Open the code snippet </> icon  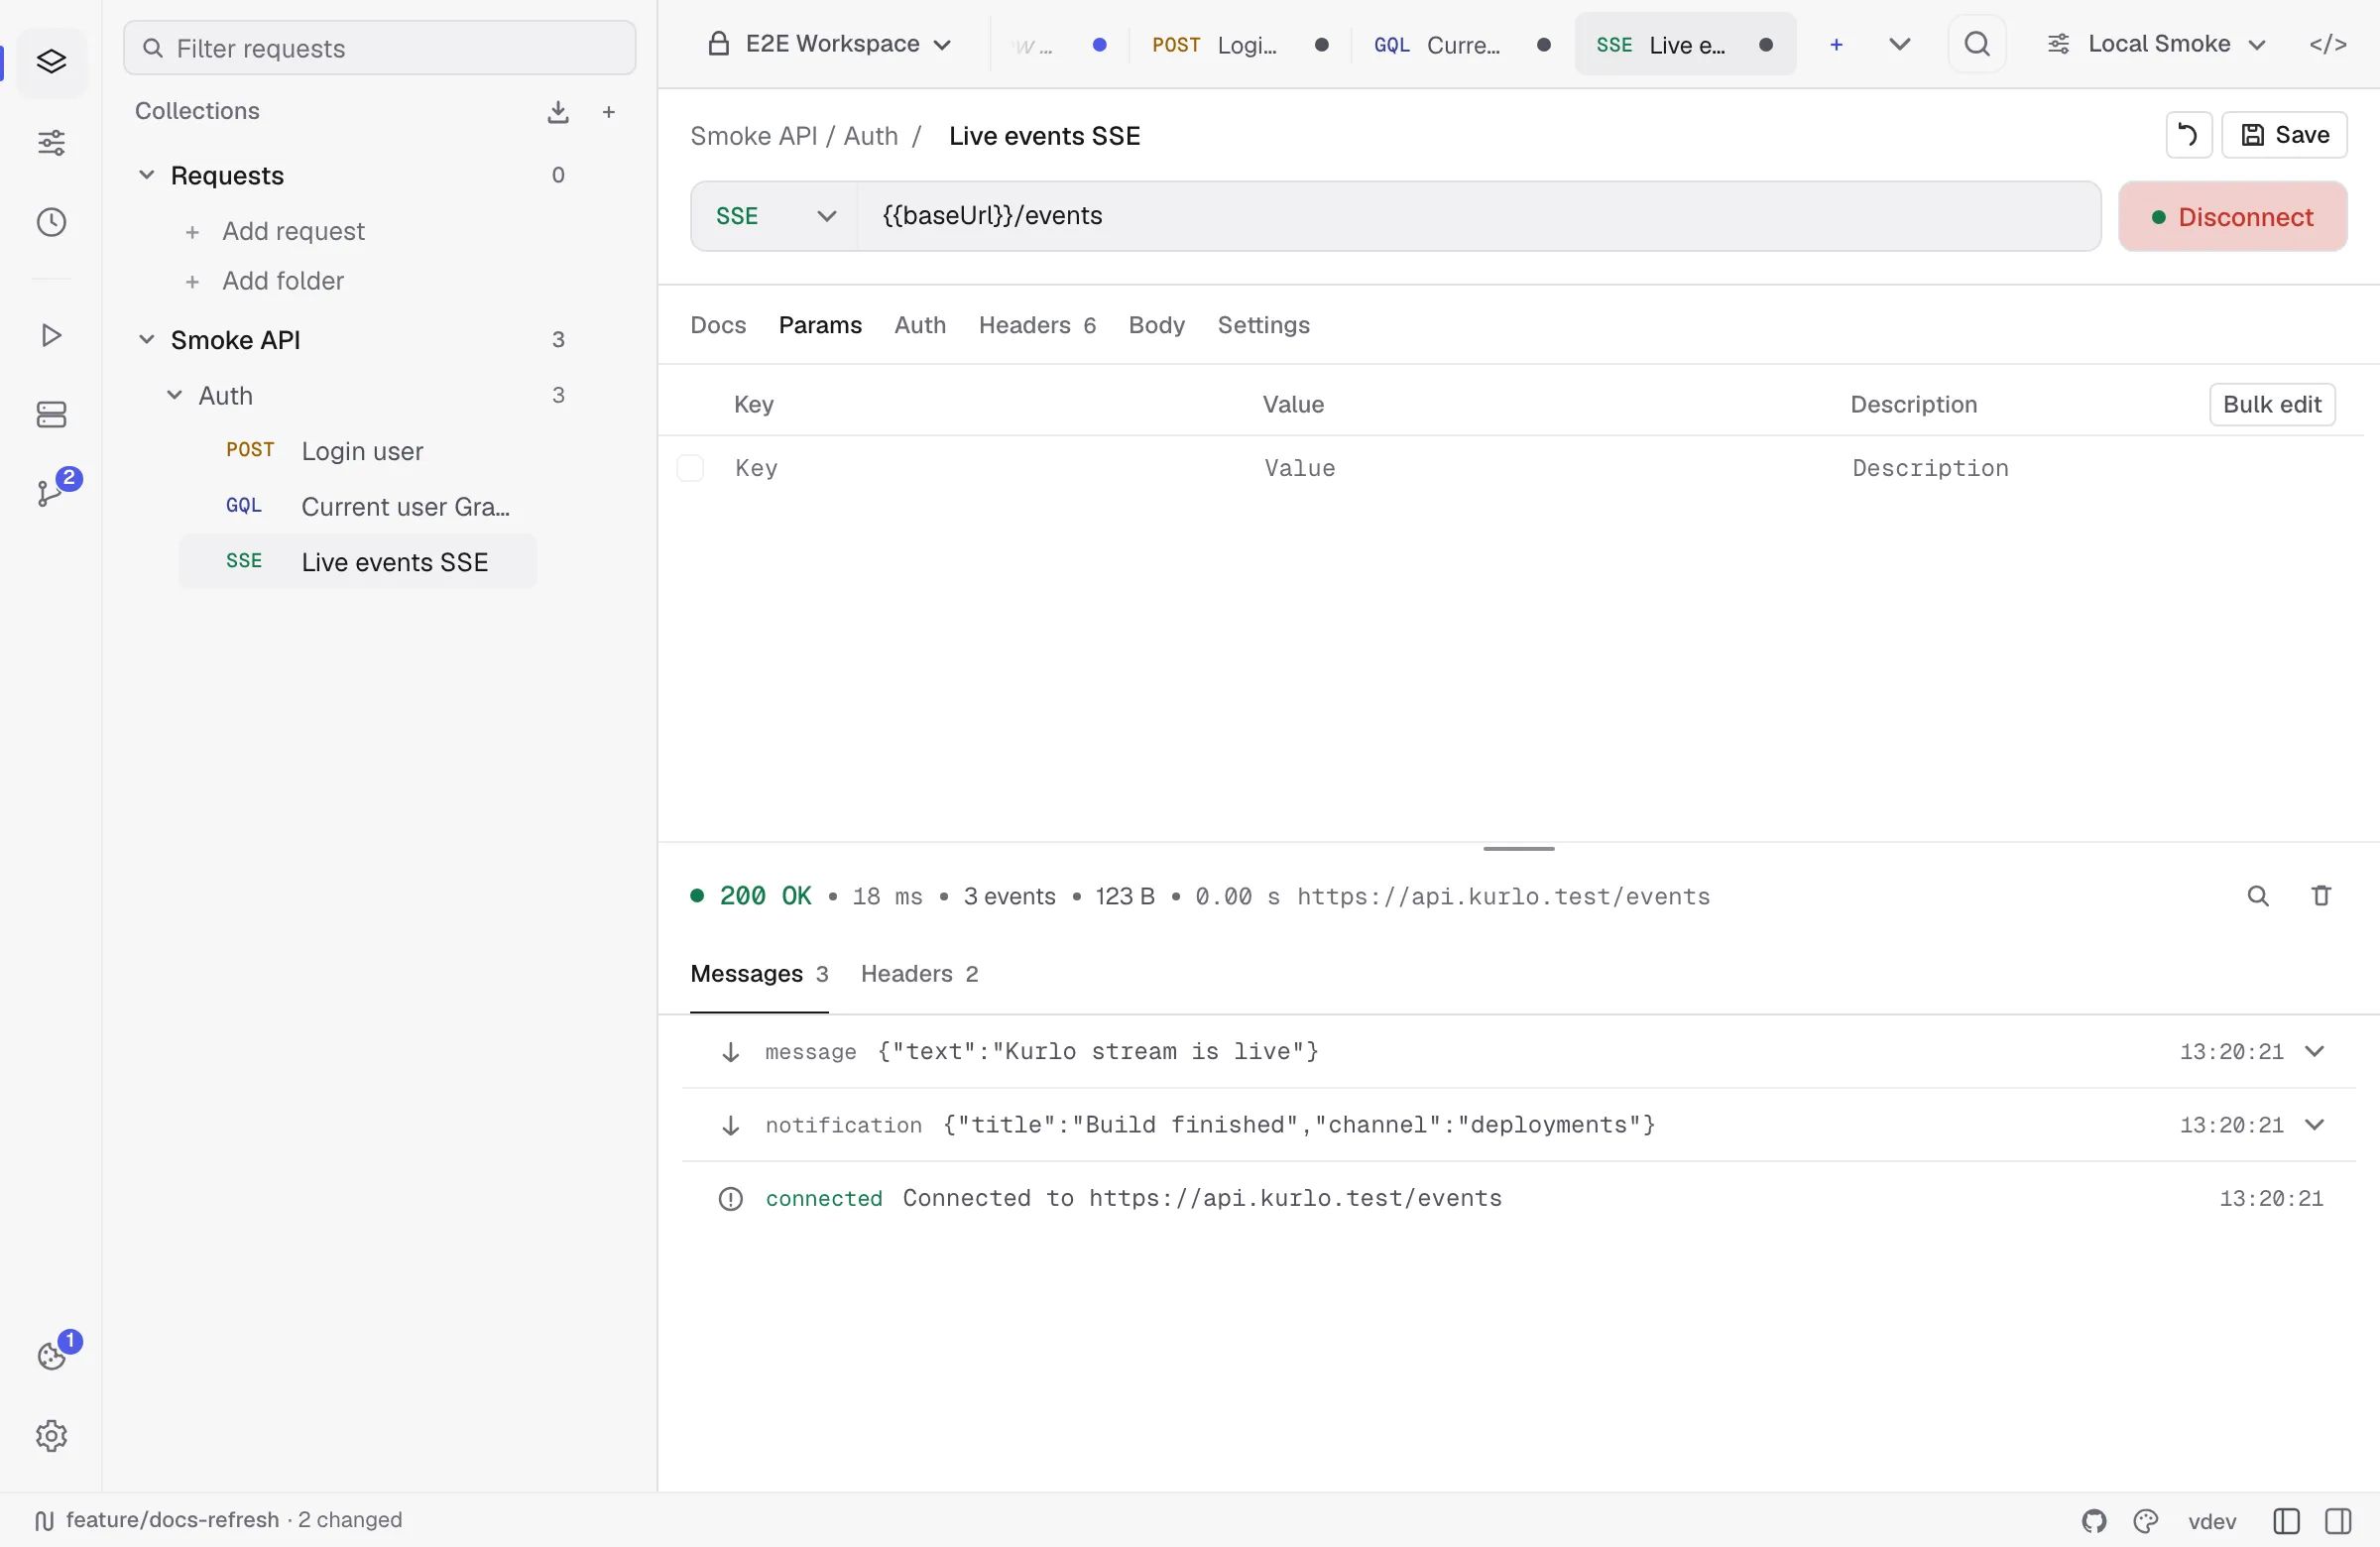(2327, 44)
